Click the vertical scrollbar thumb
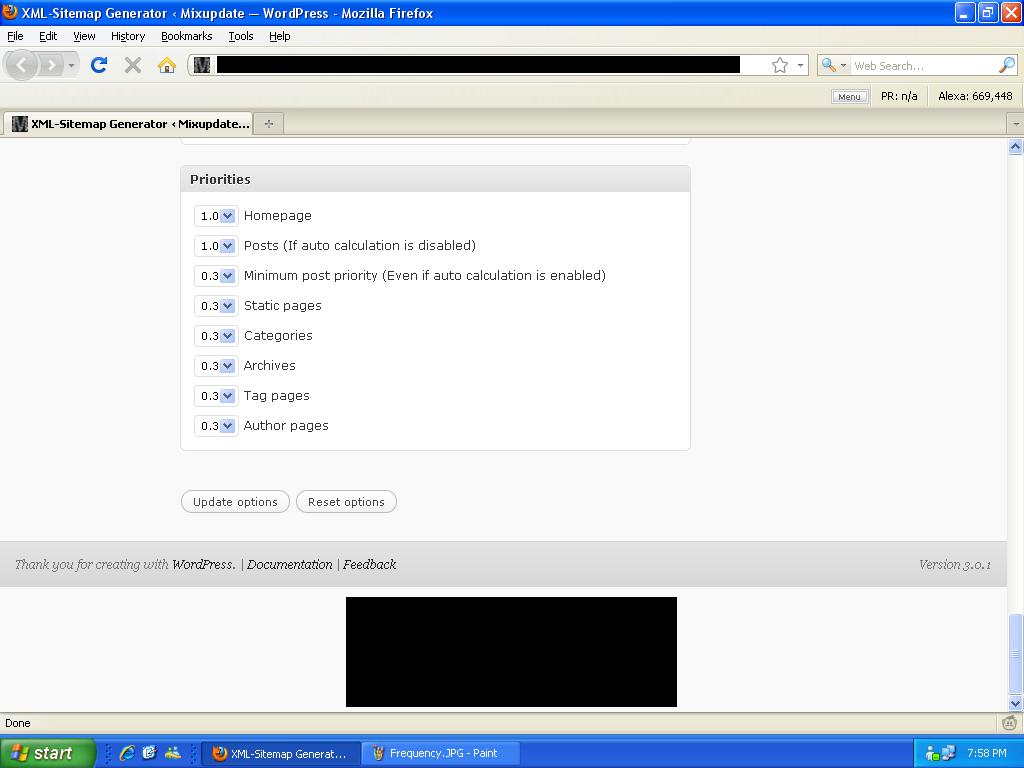The image size is (1024, 768). tap(1016, 653)
